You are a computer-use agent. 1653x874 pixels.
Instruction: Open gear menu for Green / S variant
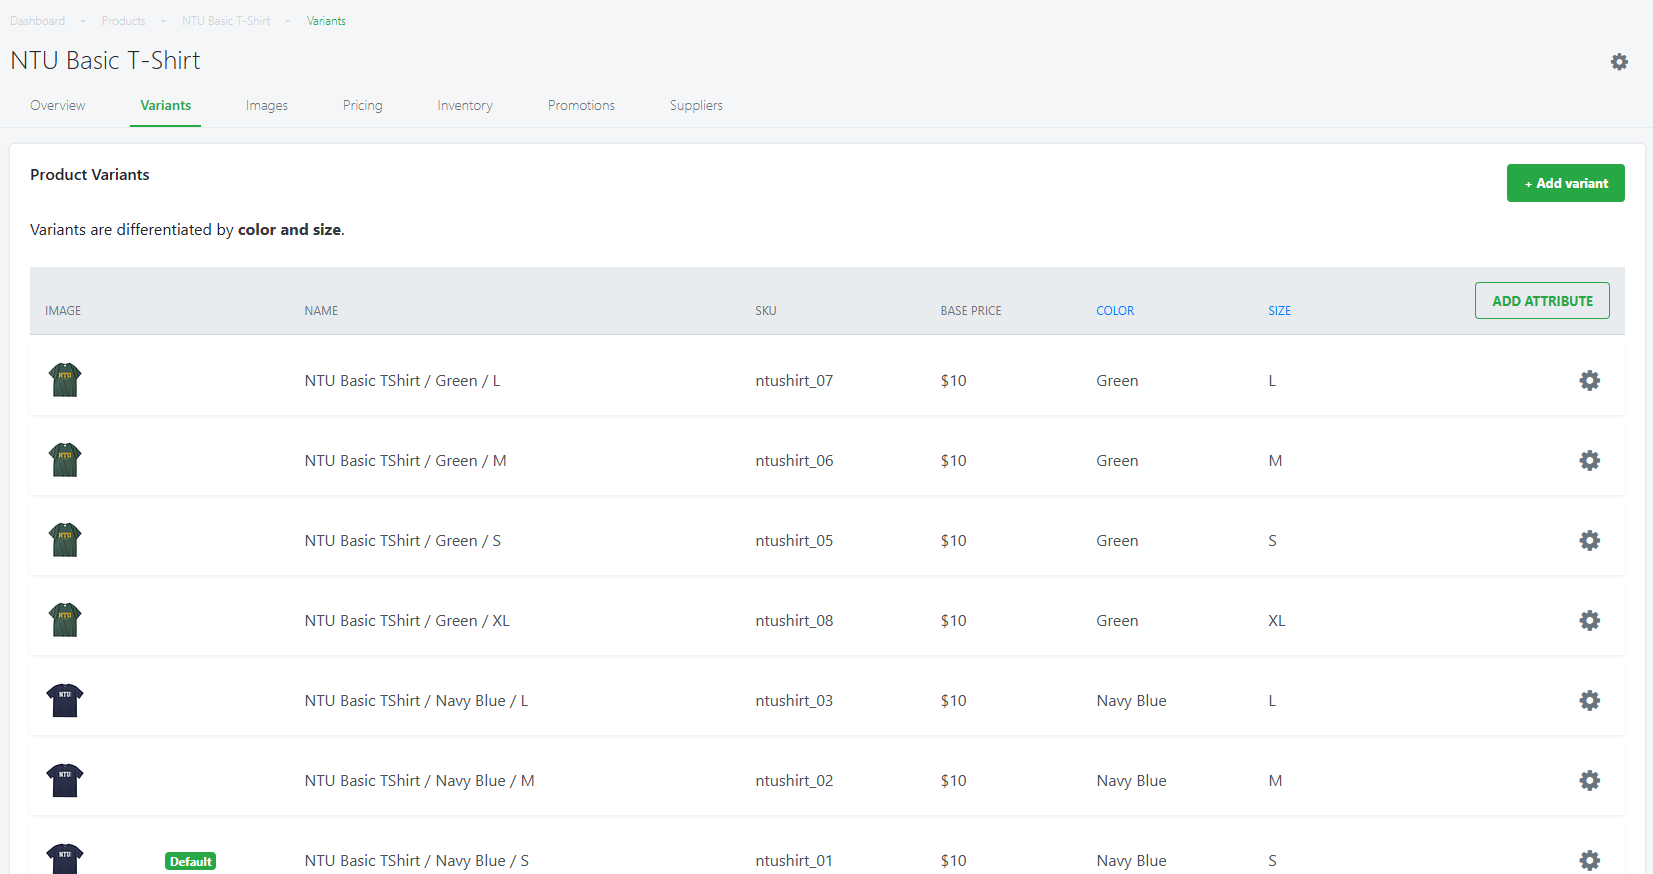coord(1589,540)
